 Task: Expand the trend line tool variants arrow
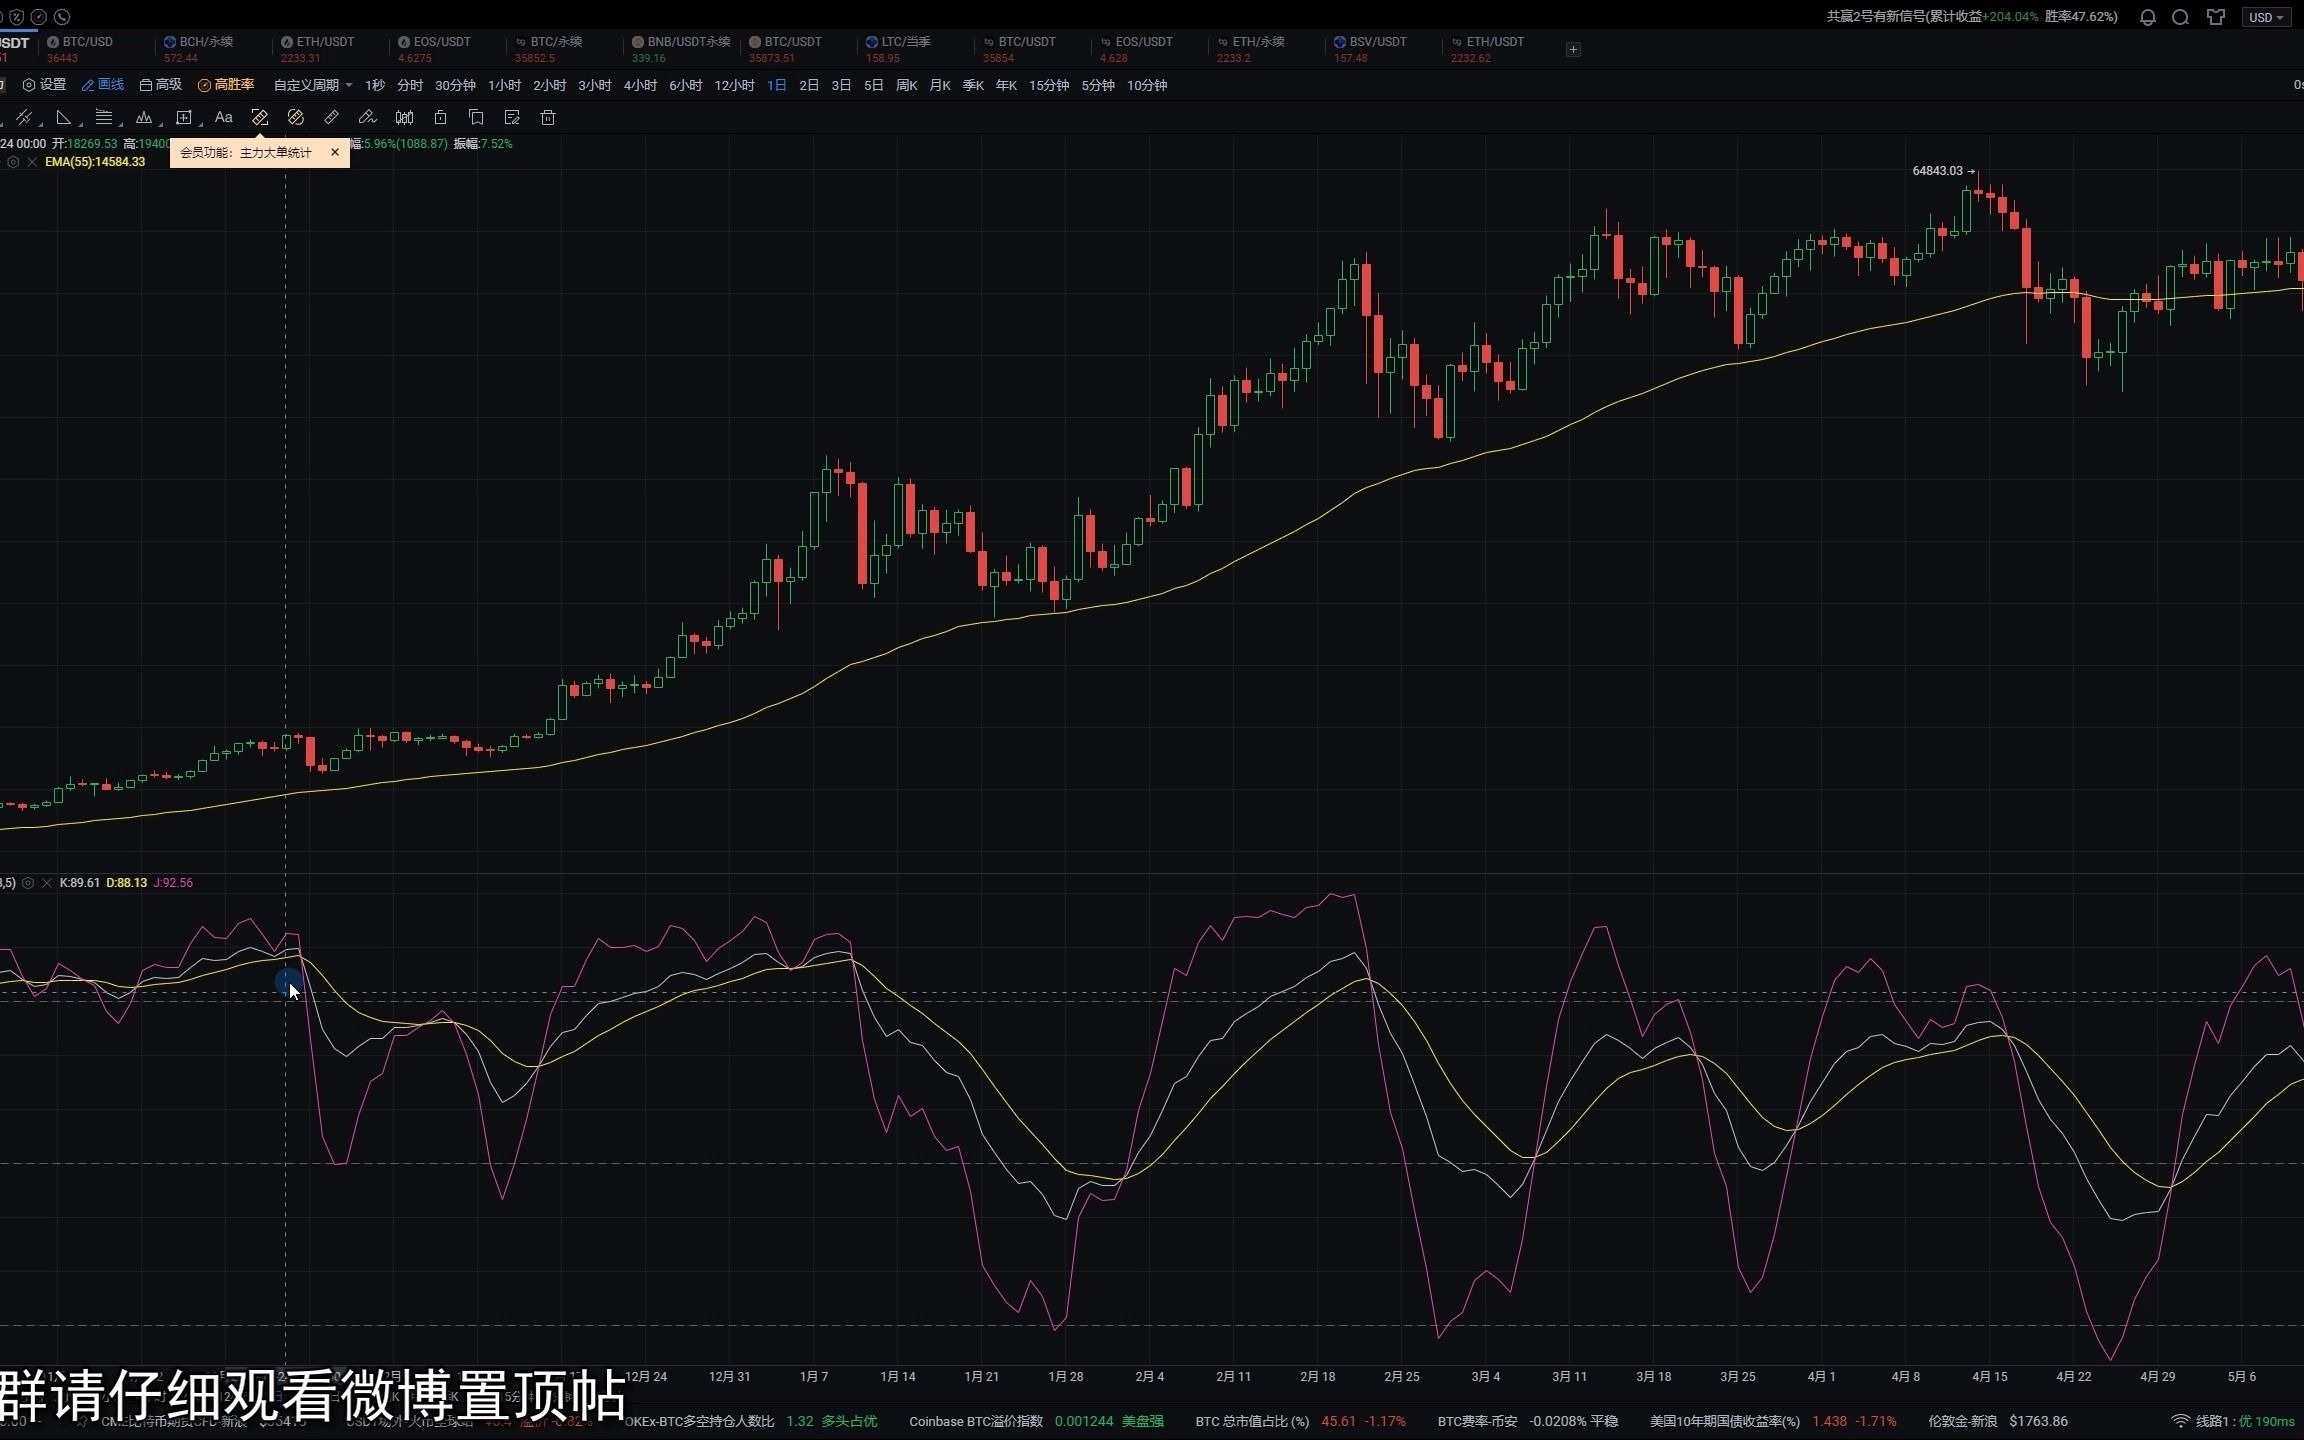(x=41, y=125)
